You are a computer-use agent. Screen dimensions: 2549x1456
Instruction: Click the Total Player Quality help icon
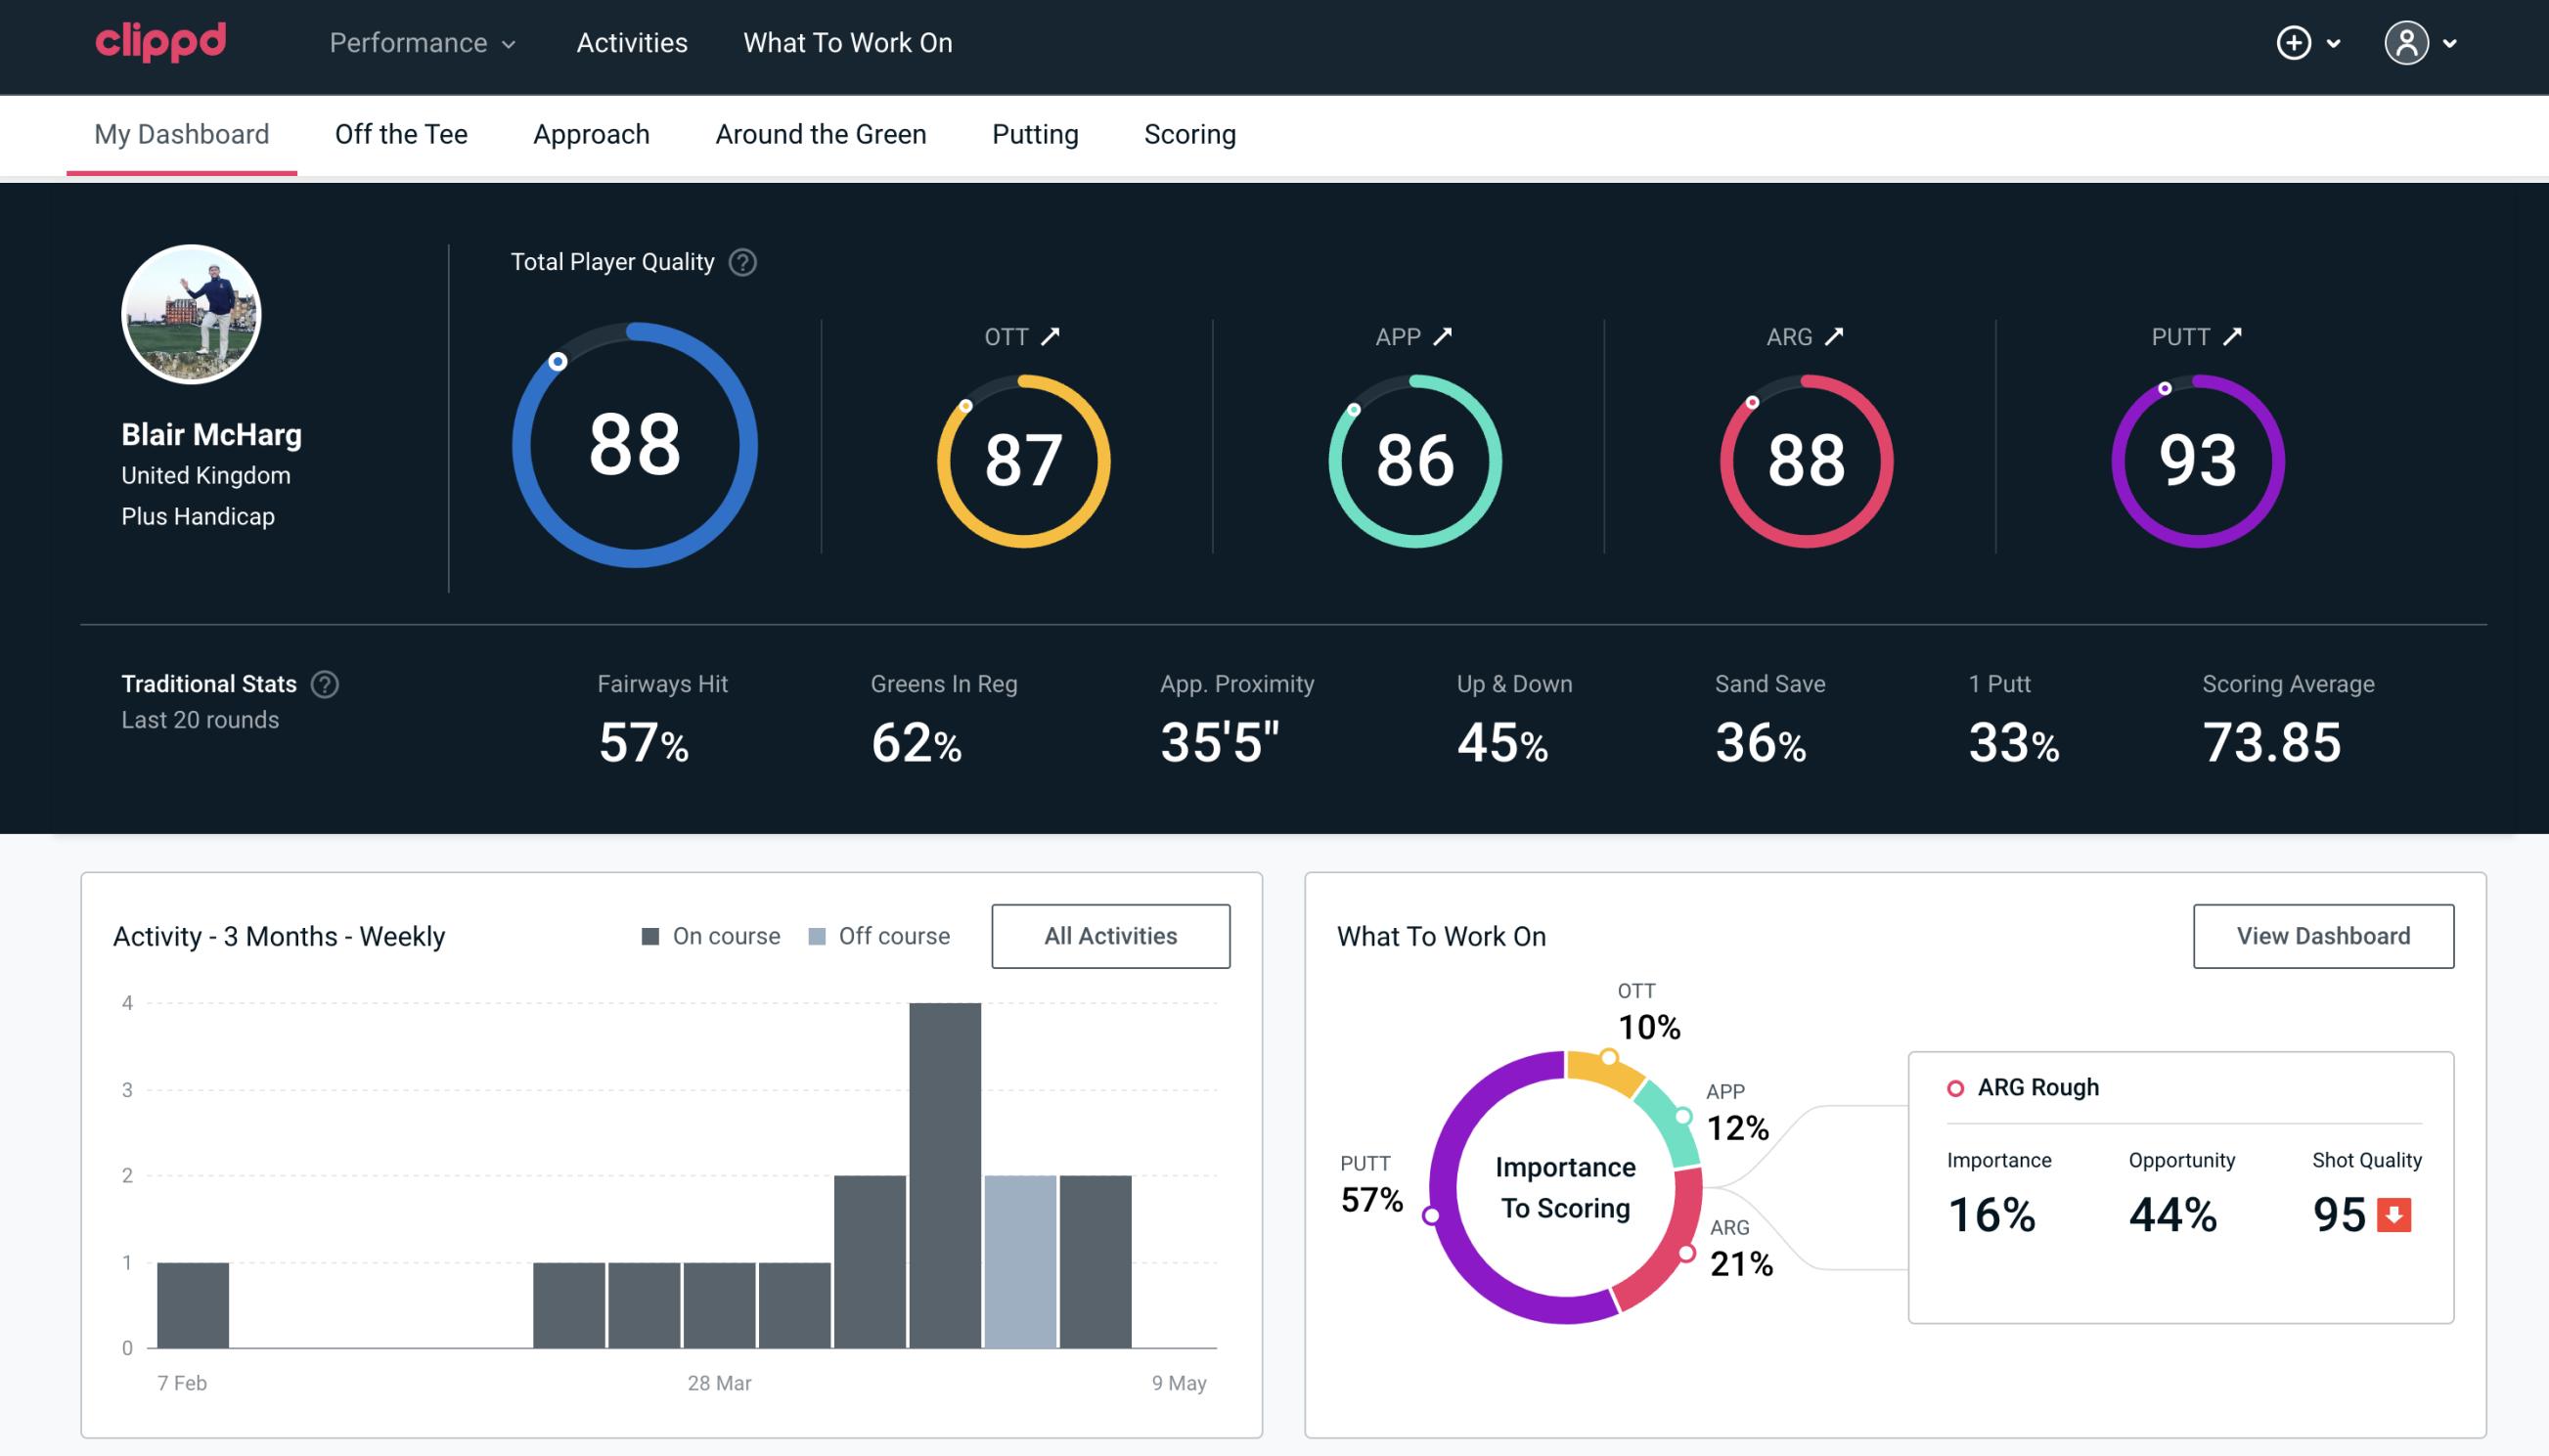pos(738,261)
